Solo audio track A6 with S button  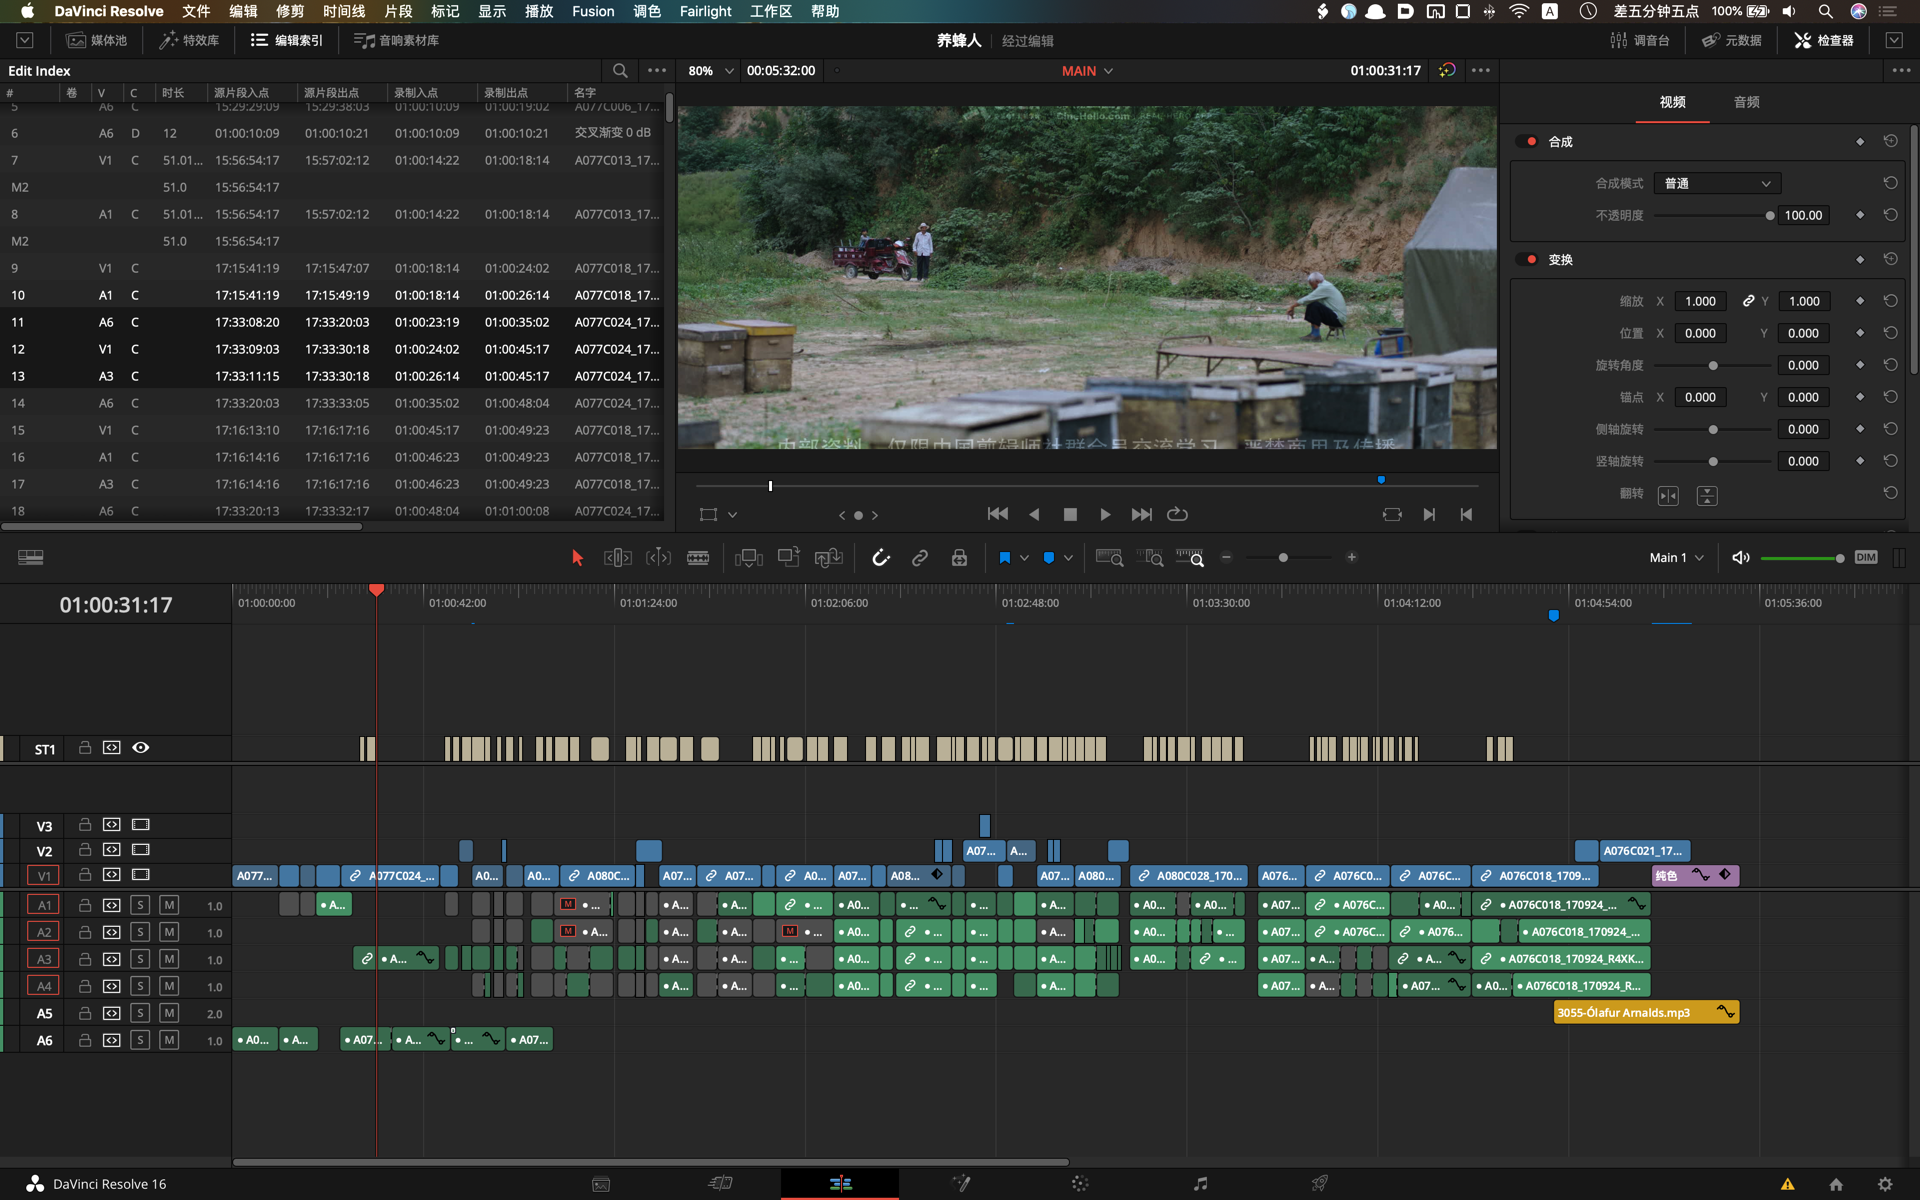click(140, 1040)
